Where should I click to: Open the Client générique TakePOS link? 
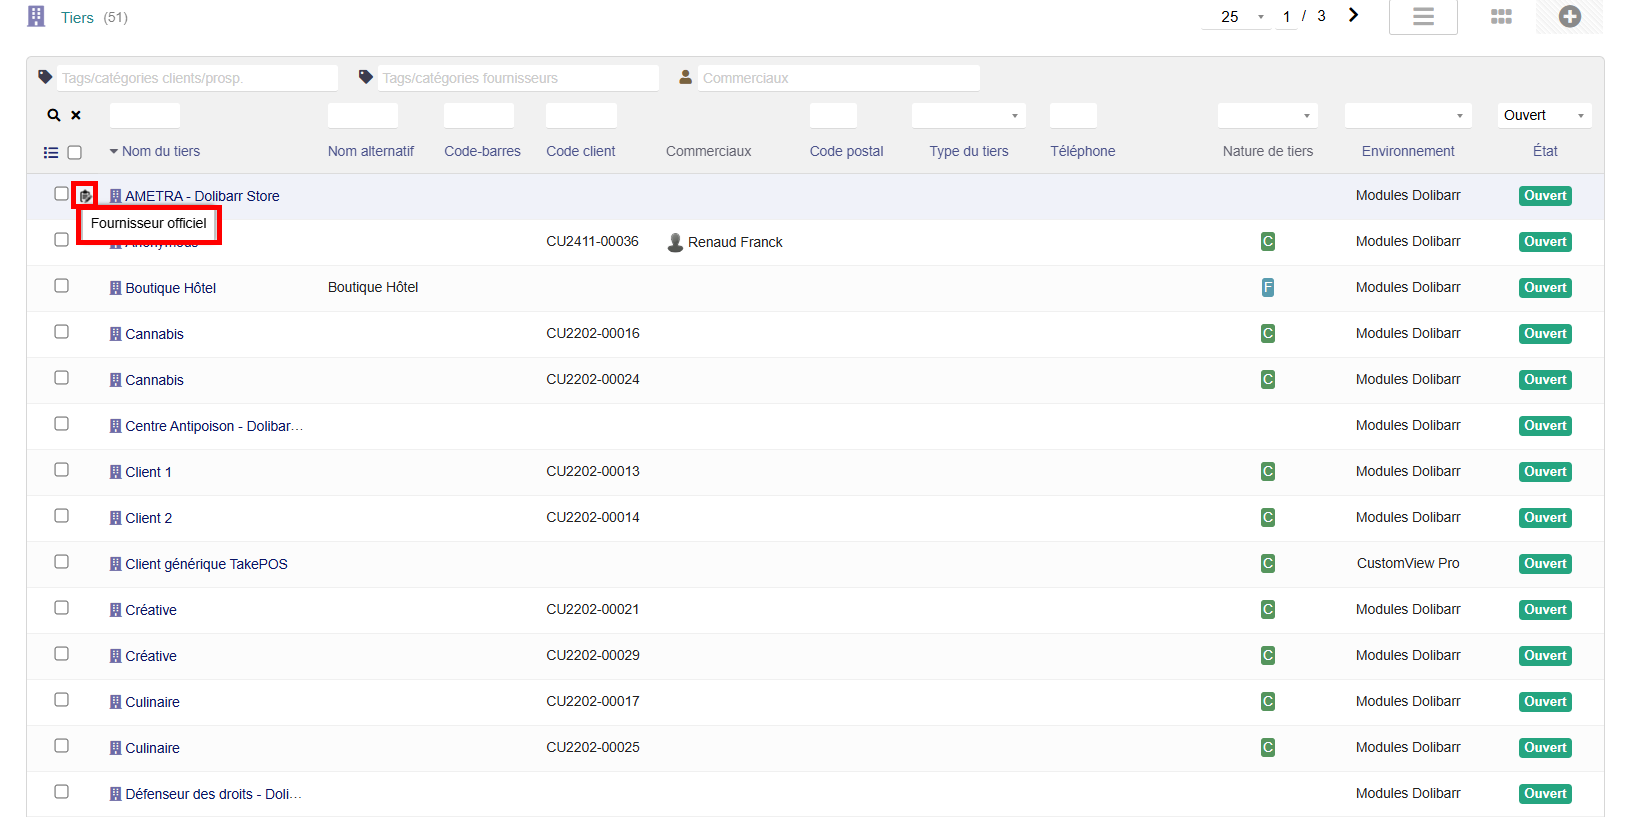206,564
